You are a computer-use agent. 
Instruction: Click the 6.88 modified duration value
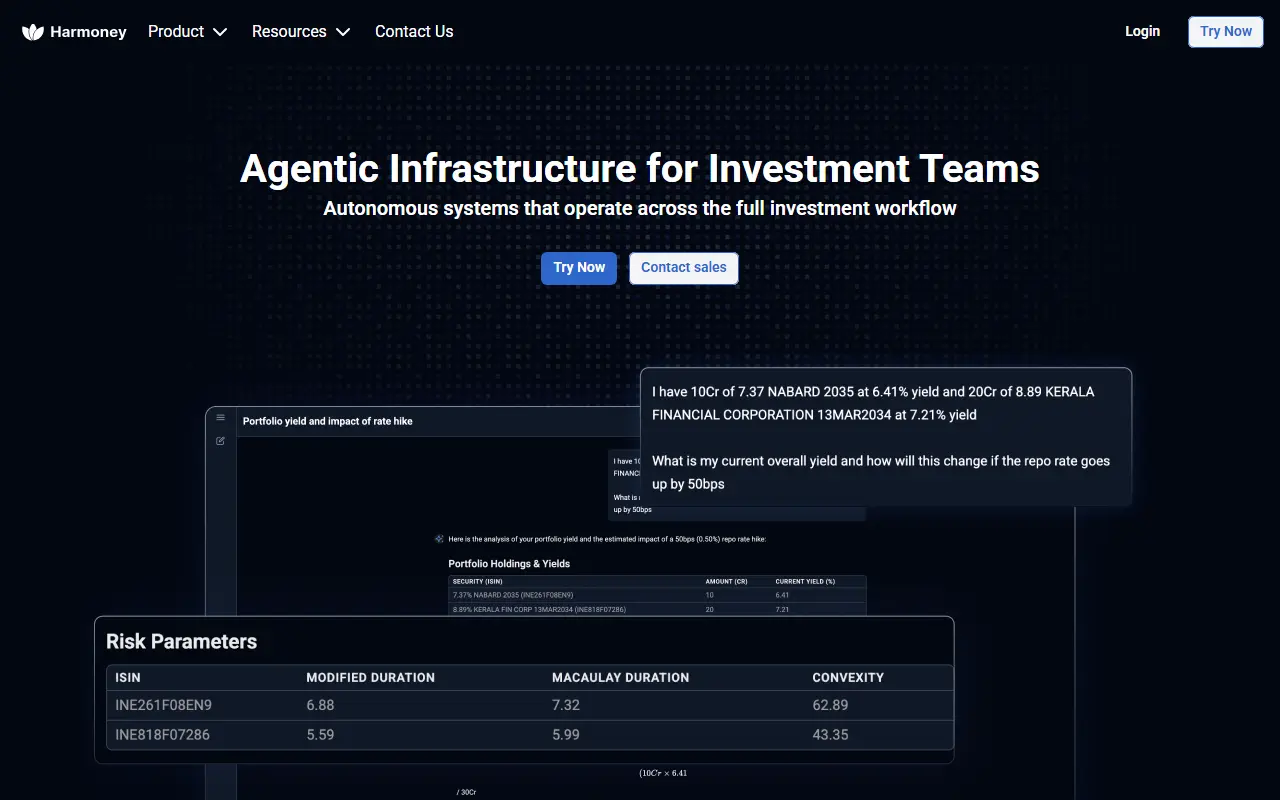(320, 705)
